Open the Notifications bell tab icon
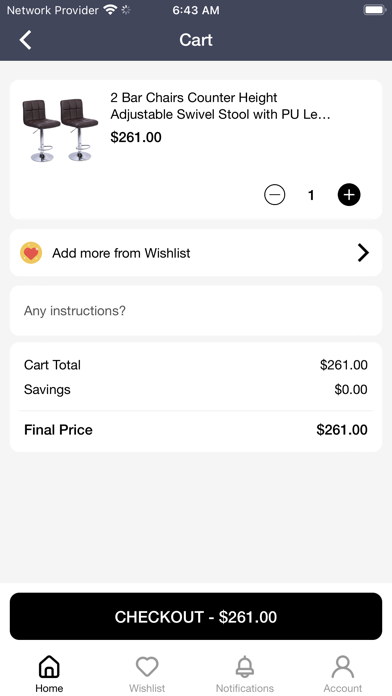The image size is (392, 696). click(245, 667)
